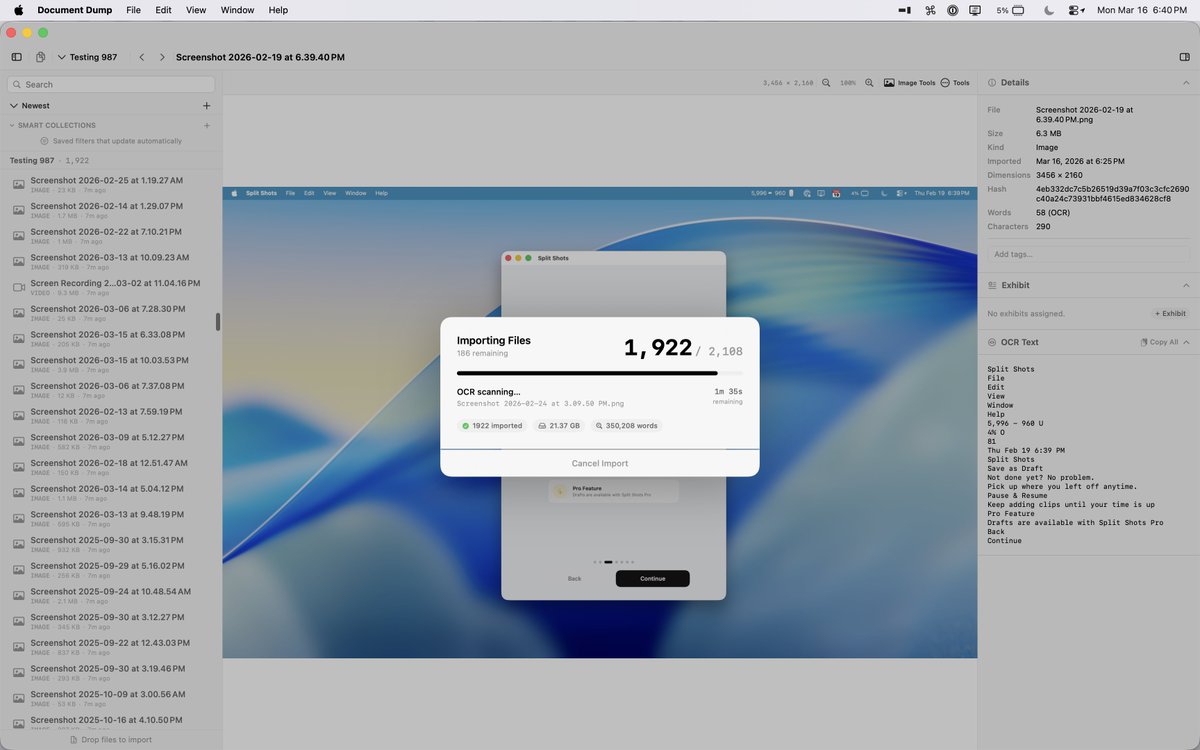Open the File menu
This screenshot has width=1200, height=750.
133,10
